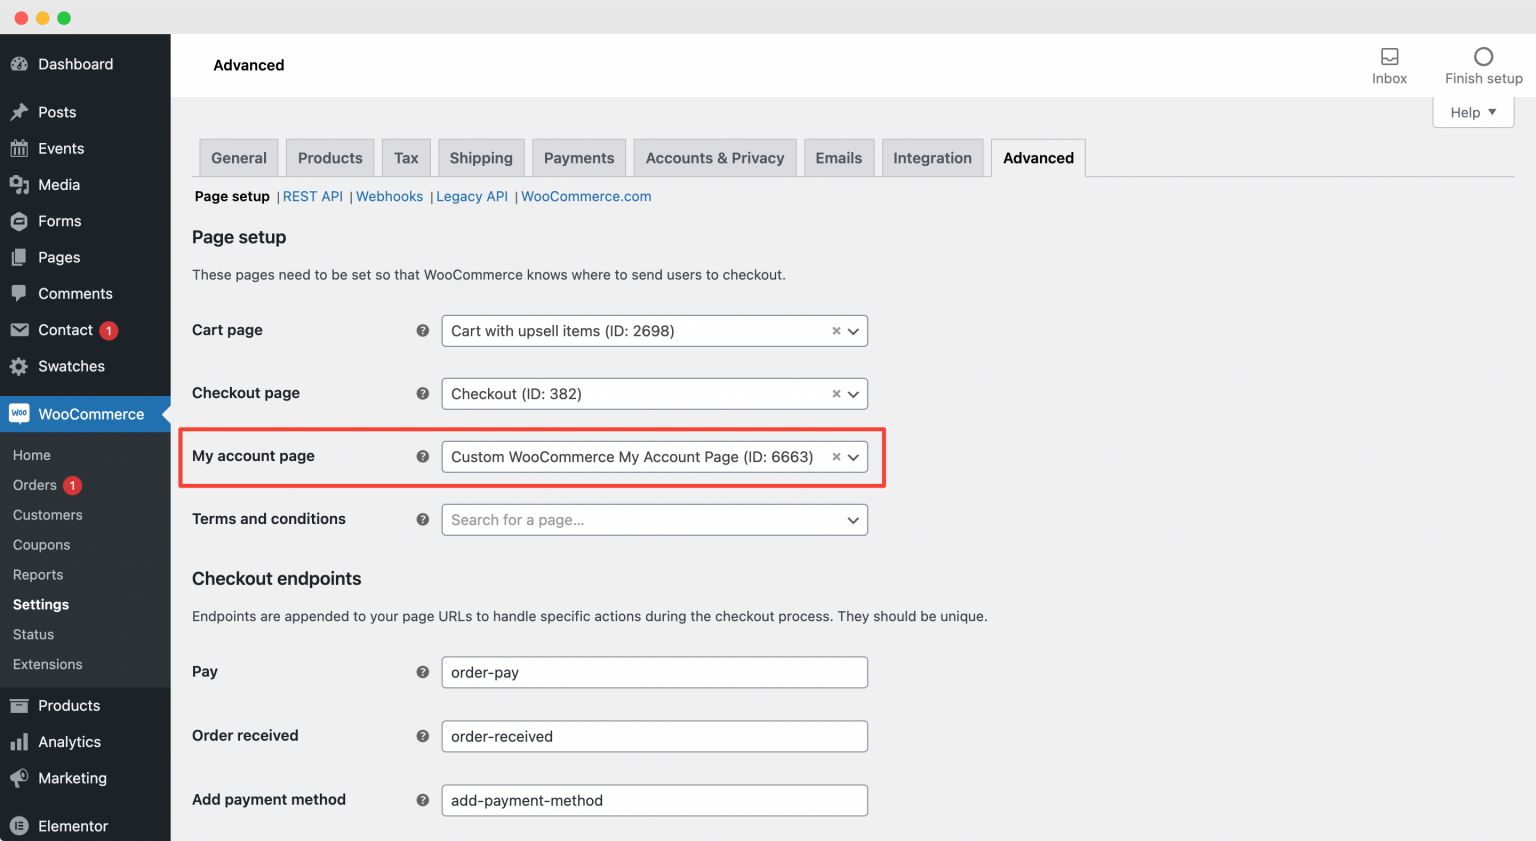Viewport: 1536px width, 841px height.
Task: Open the Comments bubble icon
Action: click(21, 293)
